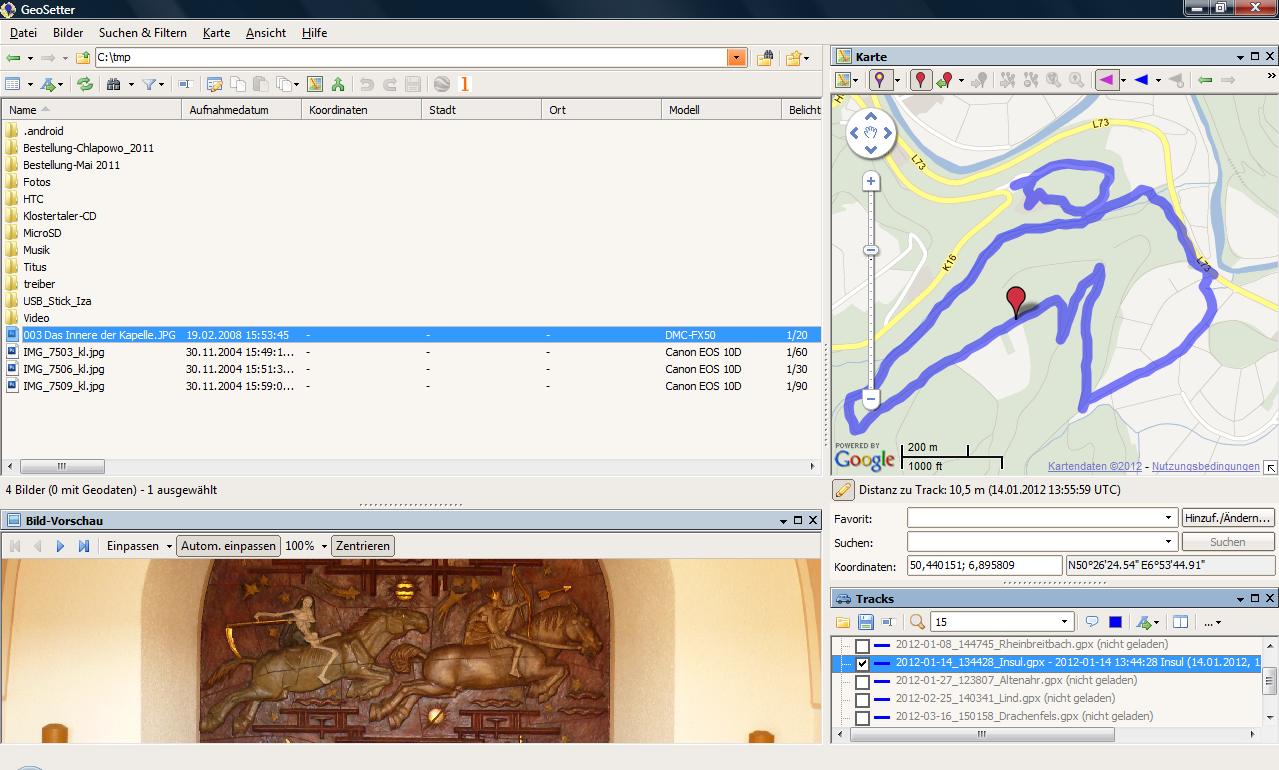Screen dimensions: 1279x770
Task: Sort by the Aufnahmedatum column header
Action: (x=241, y=110)
